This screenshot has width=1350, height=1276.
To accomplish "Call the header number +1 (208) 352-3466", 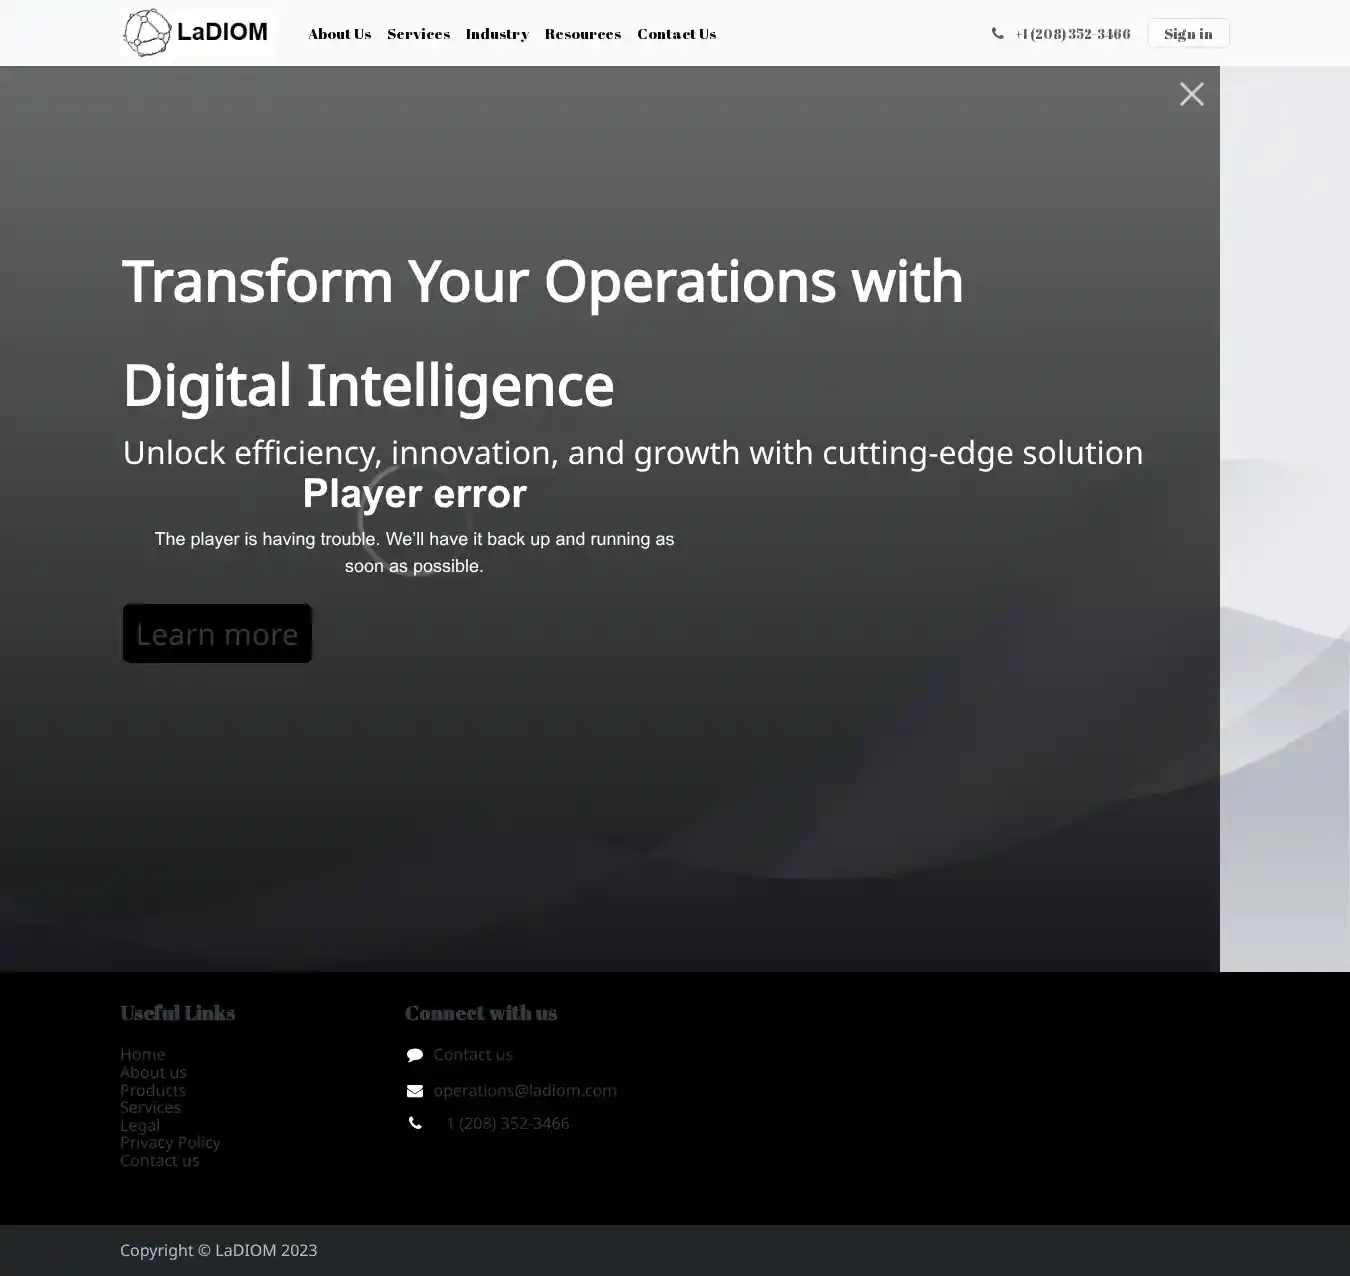I will coord(1072,34).
